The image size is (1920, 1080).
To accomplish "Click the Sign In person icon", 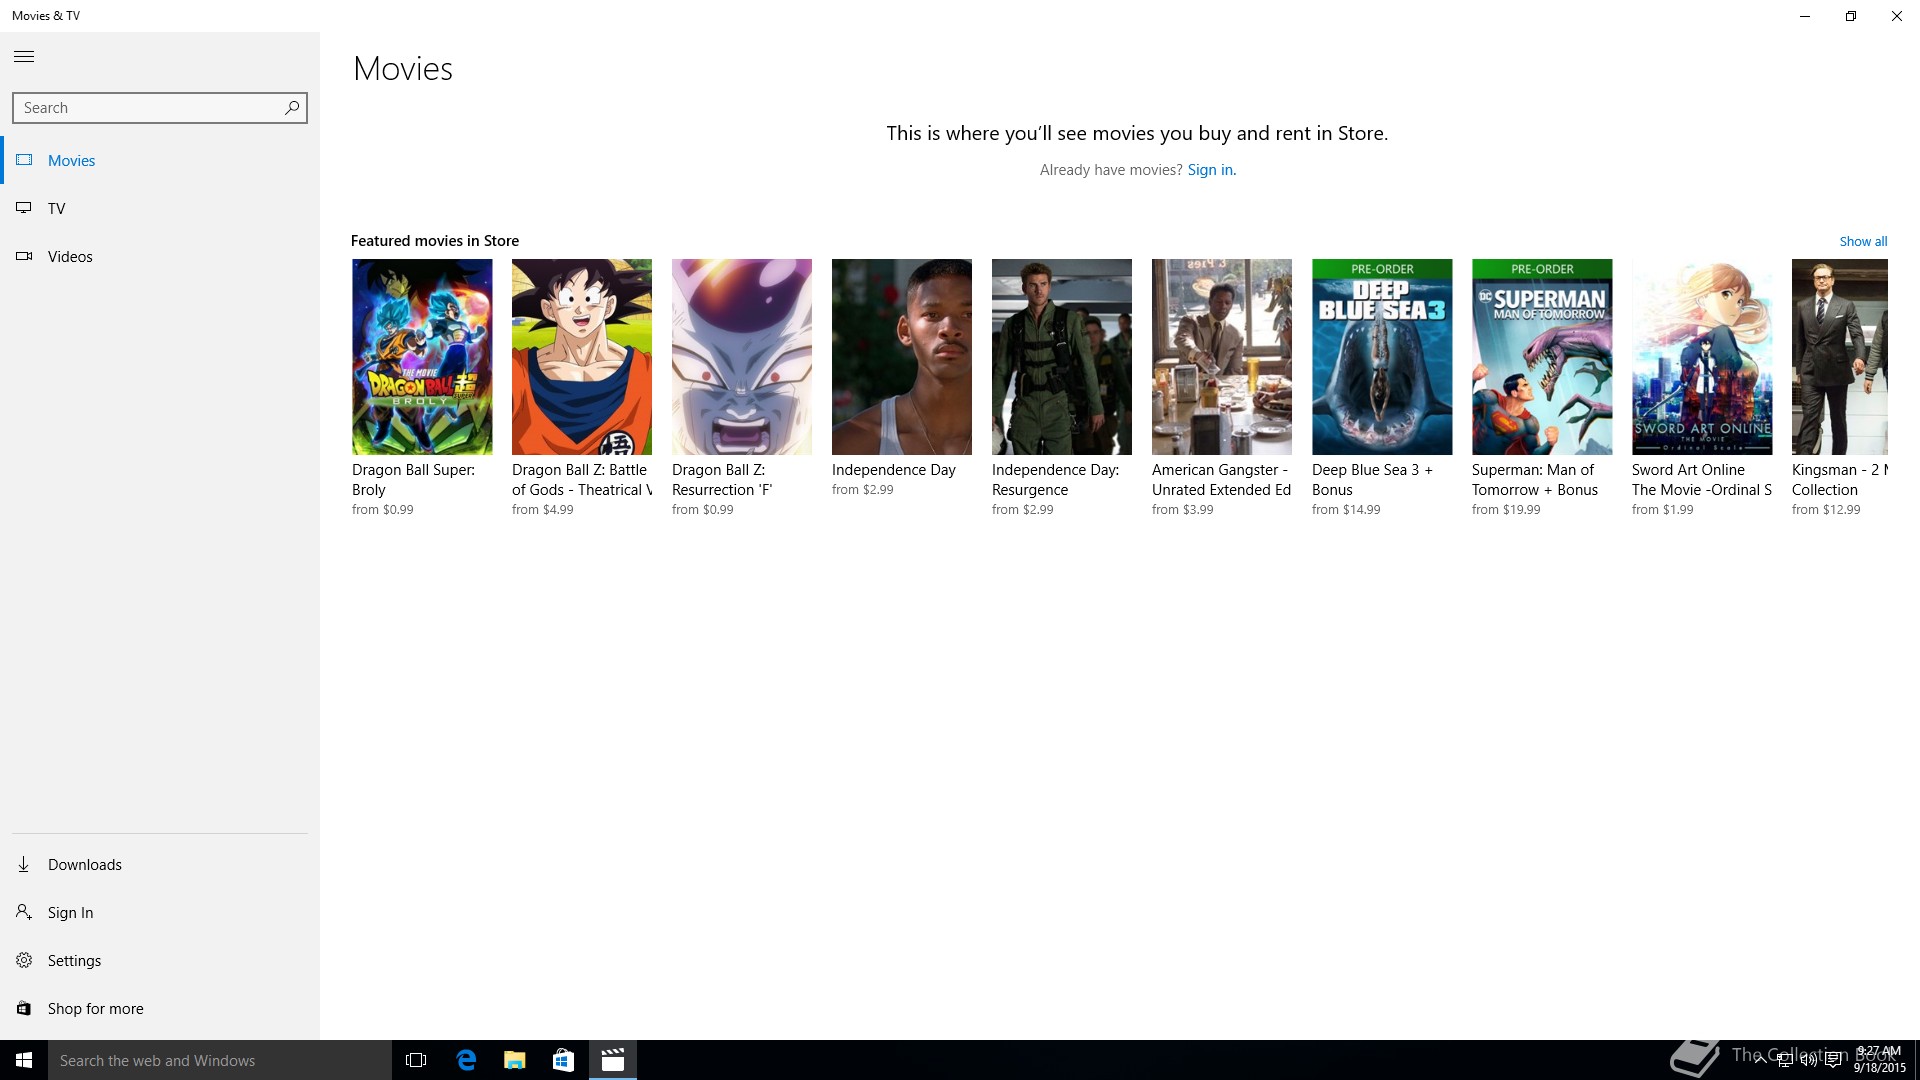I will tap(24, 912).
